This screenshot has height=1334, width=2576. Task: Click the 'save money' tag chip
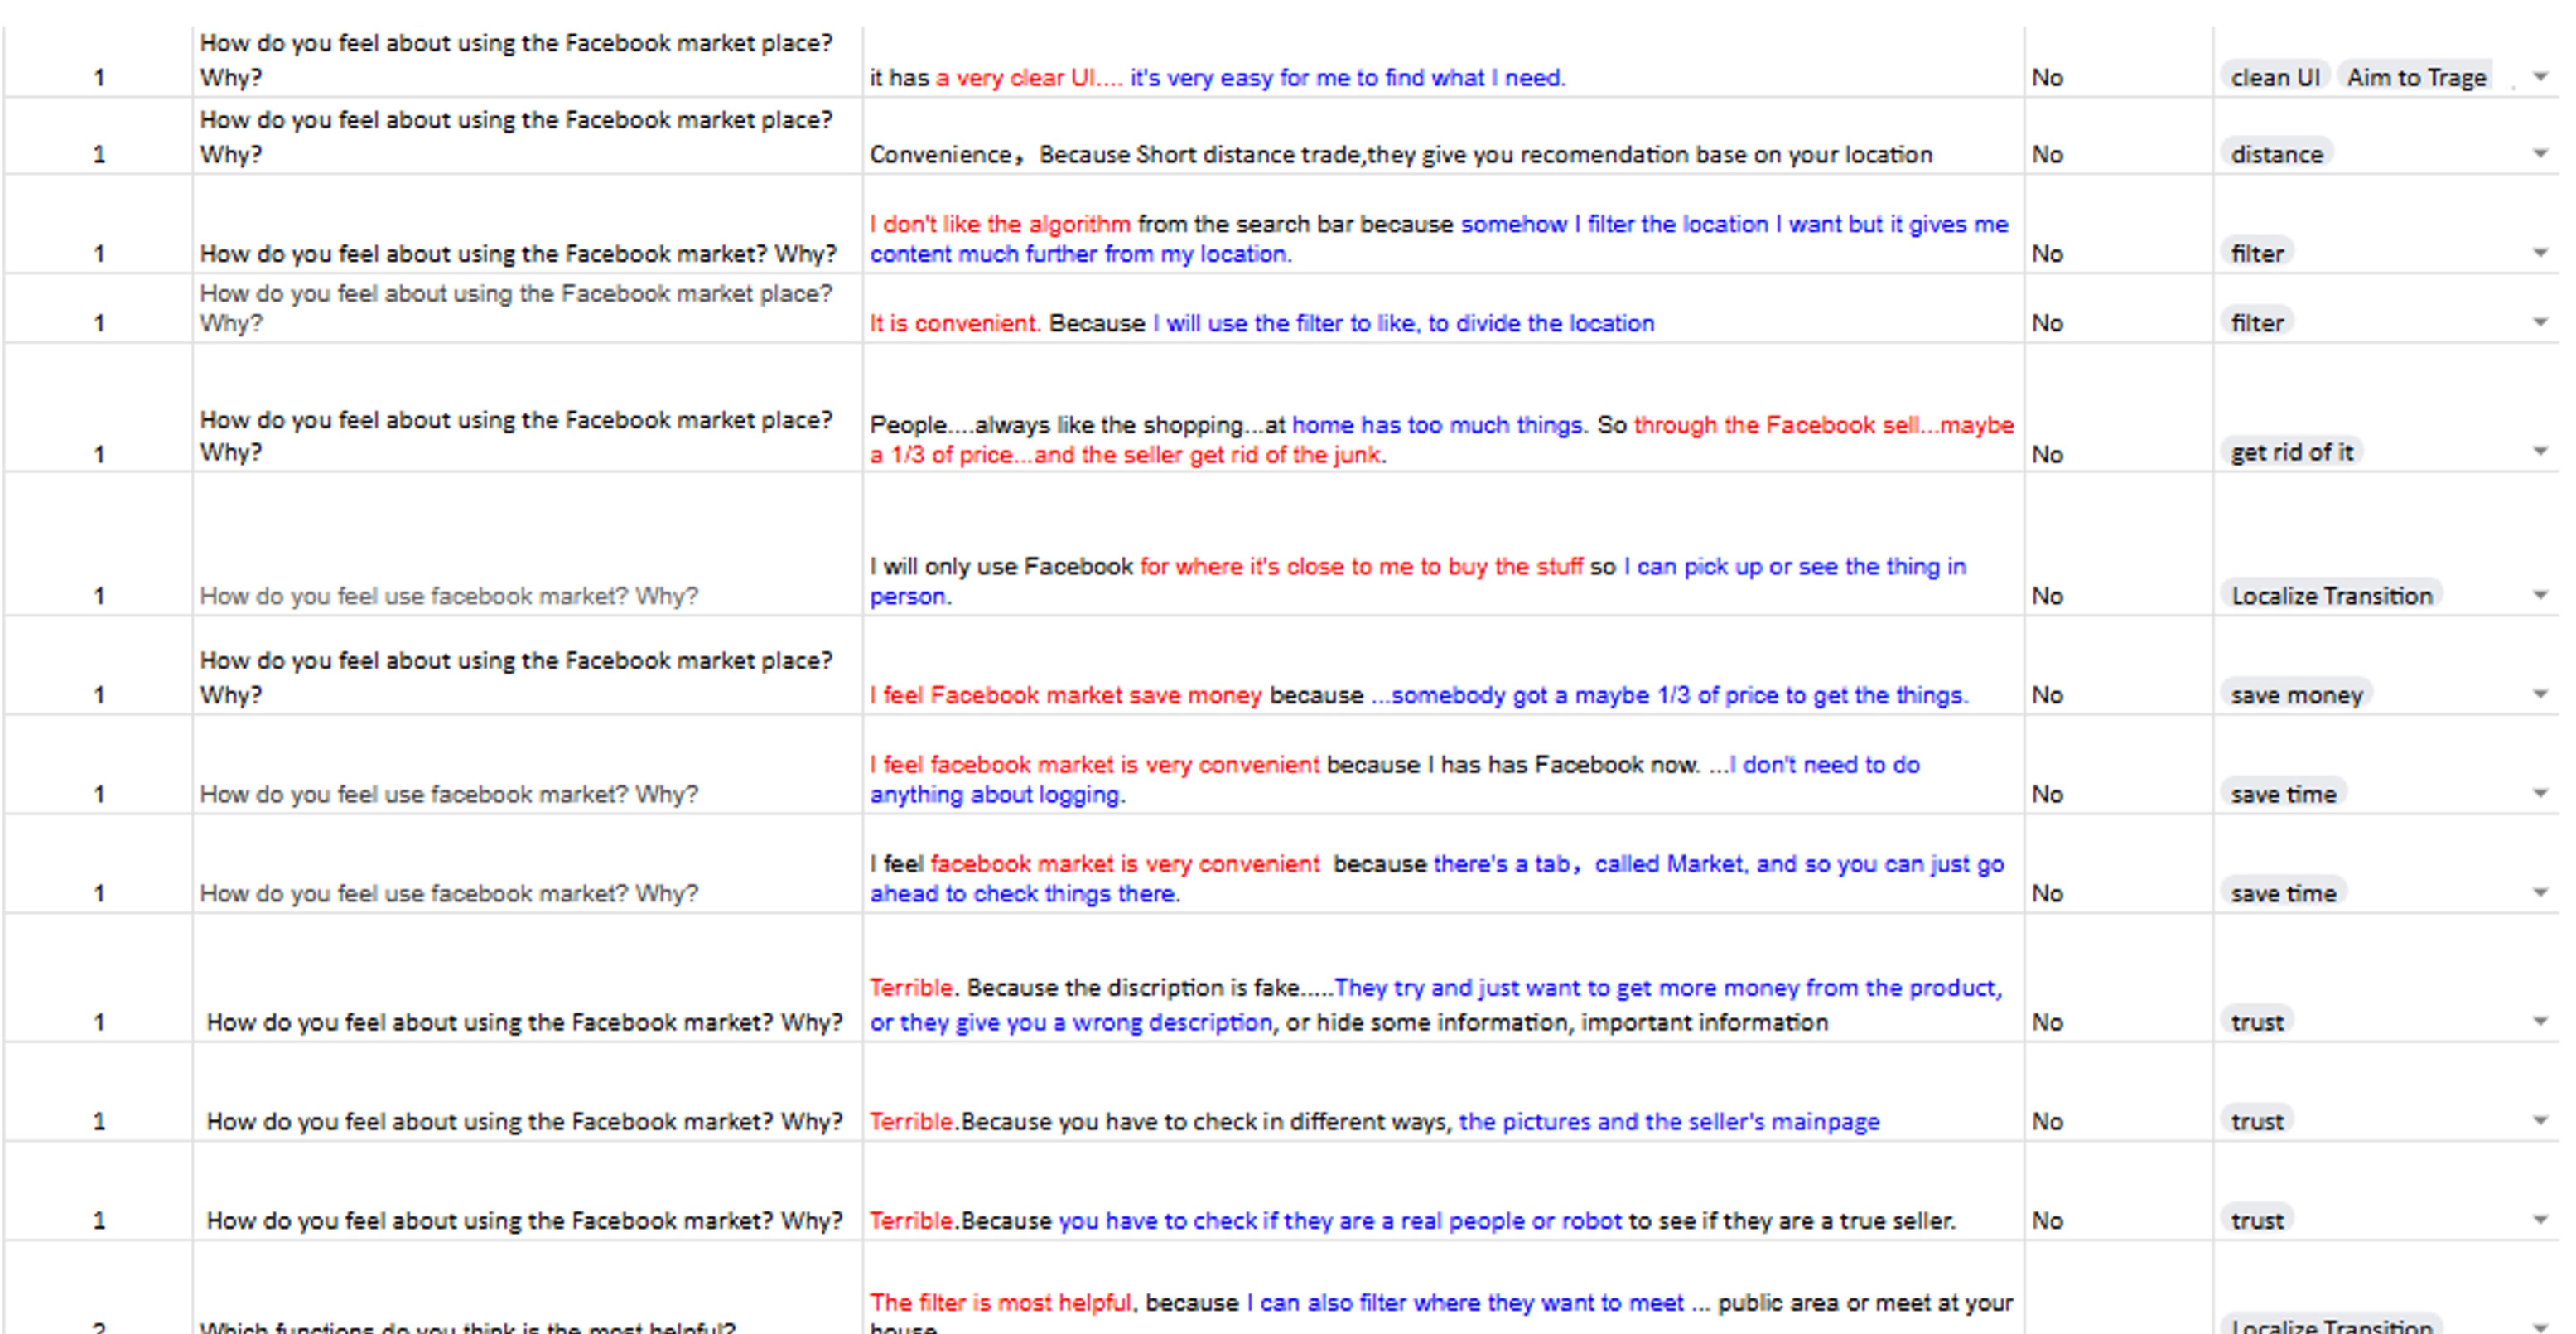tap(2296, 694)
